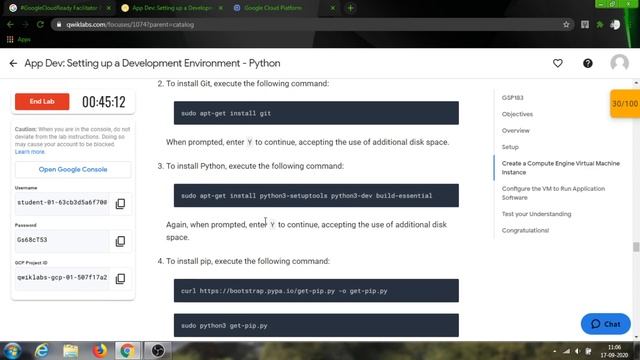Click the sudo apt-get install git code block
This screenshot has width=640, height=360.
(316, 113)
